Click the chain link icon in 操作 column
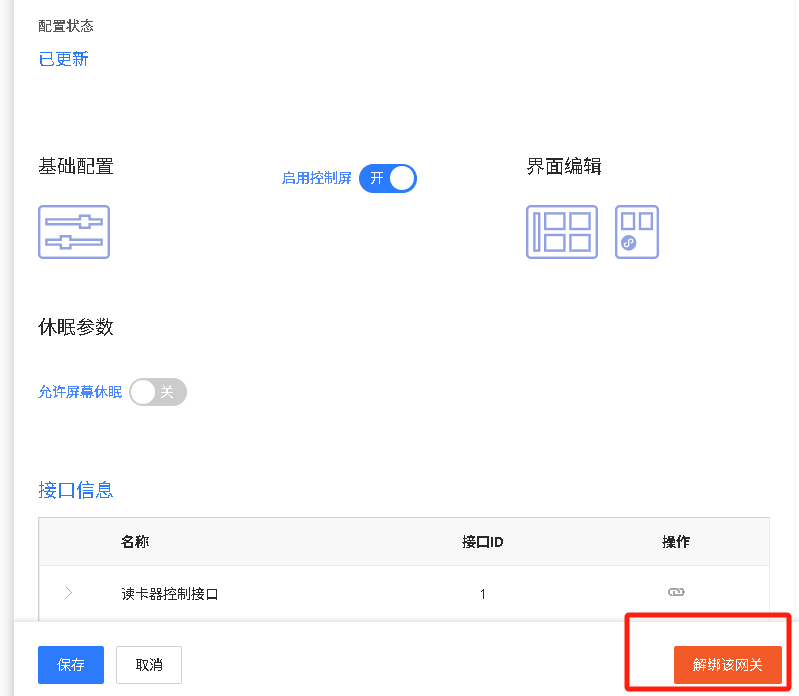This screenshot has width=799, height=696. [x=676, y=593]
